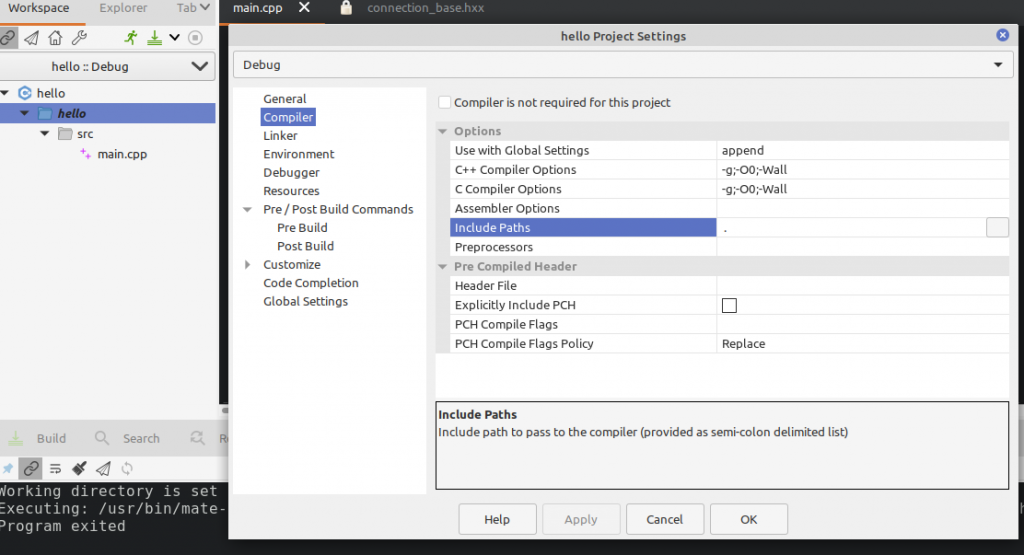Toggle the word-wrap icon in output pane
Image resolution: width=1024 pixels, height=555 pixels.
click(56, 468)
